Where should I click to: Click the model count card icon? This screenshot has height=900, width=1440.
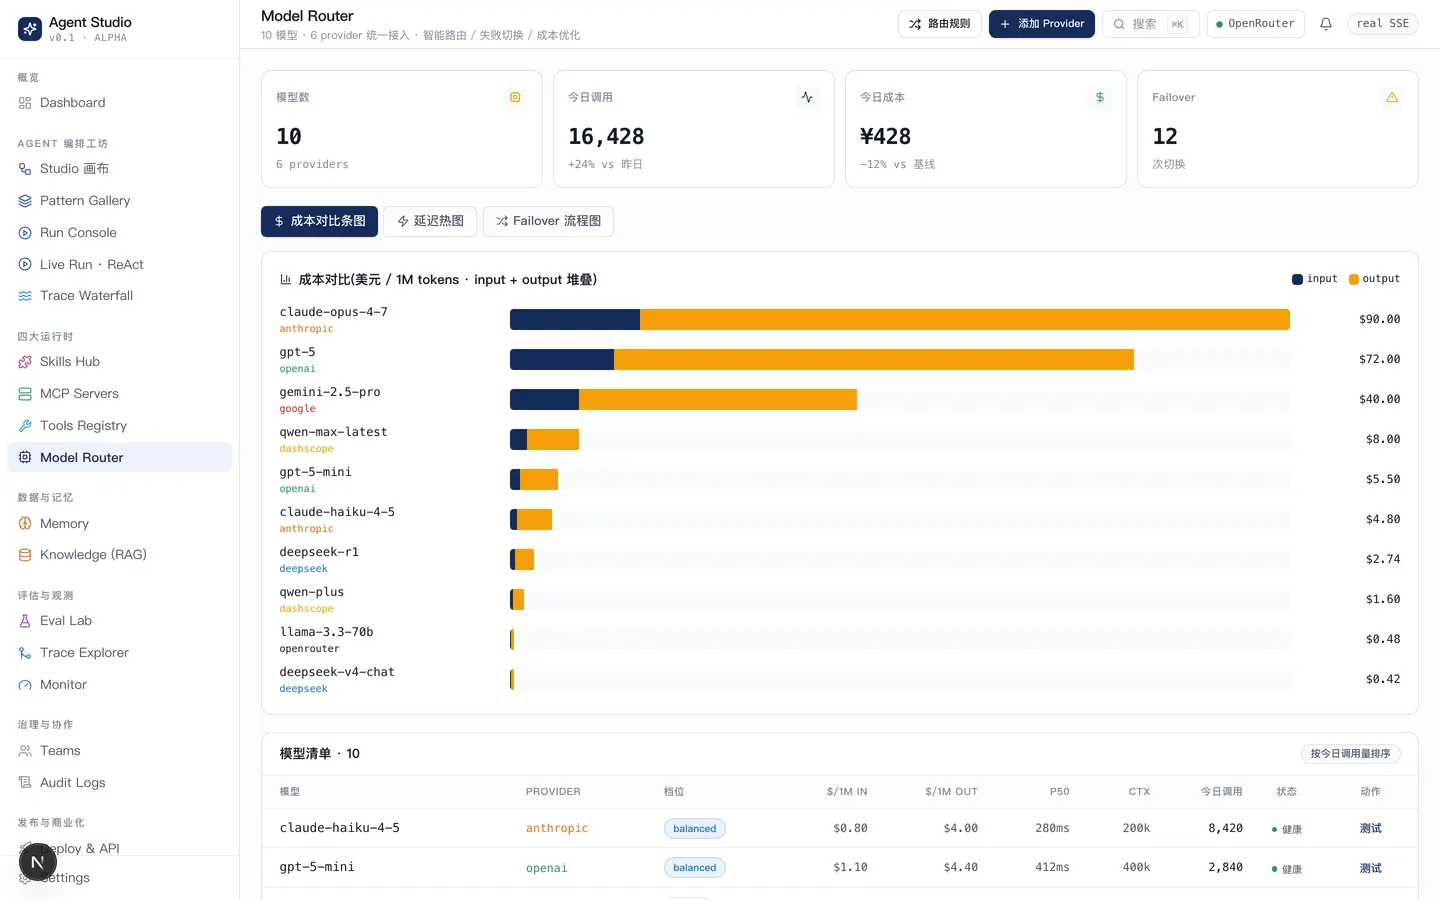pos(515,97)
